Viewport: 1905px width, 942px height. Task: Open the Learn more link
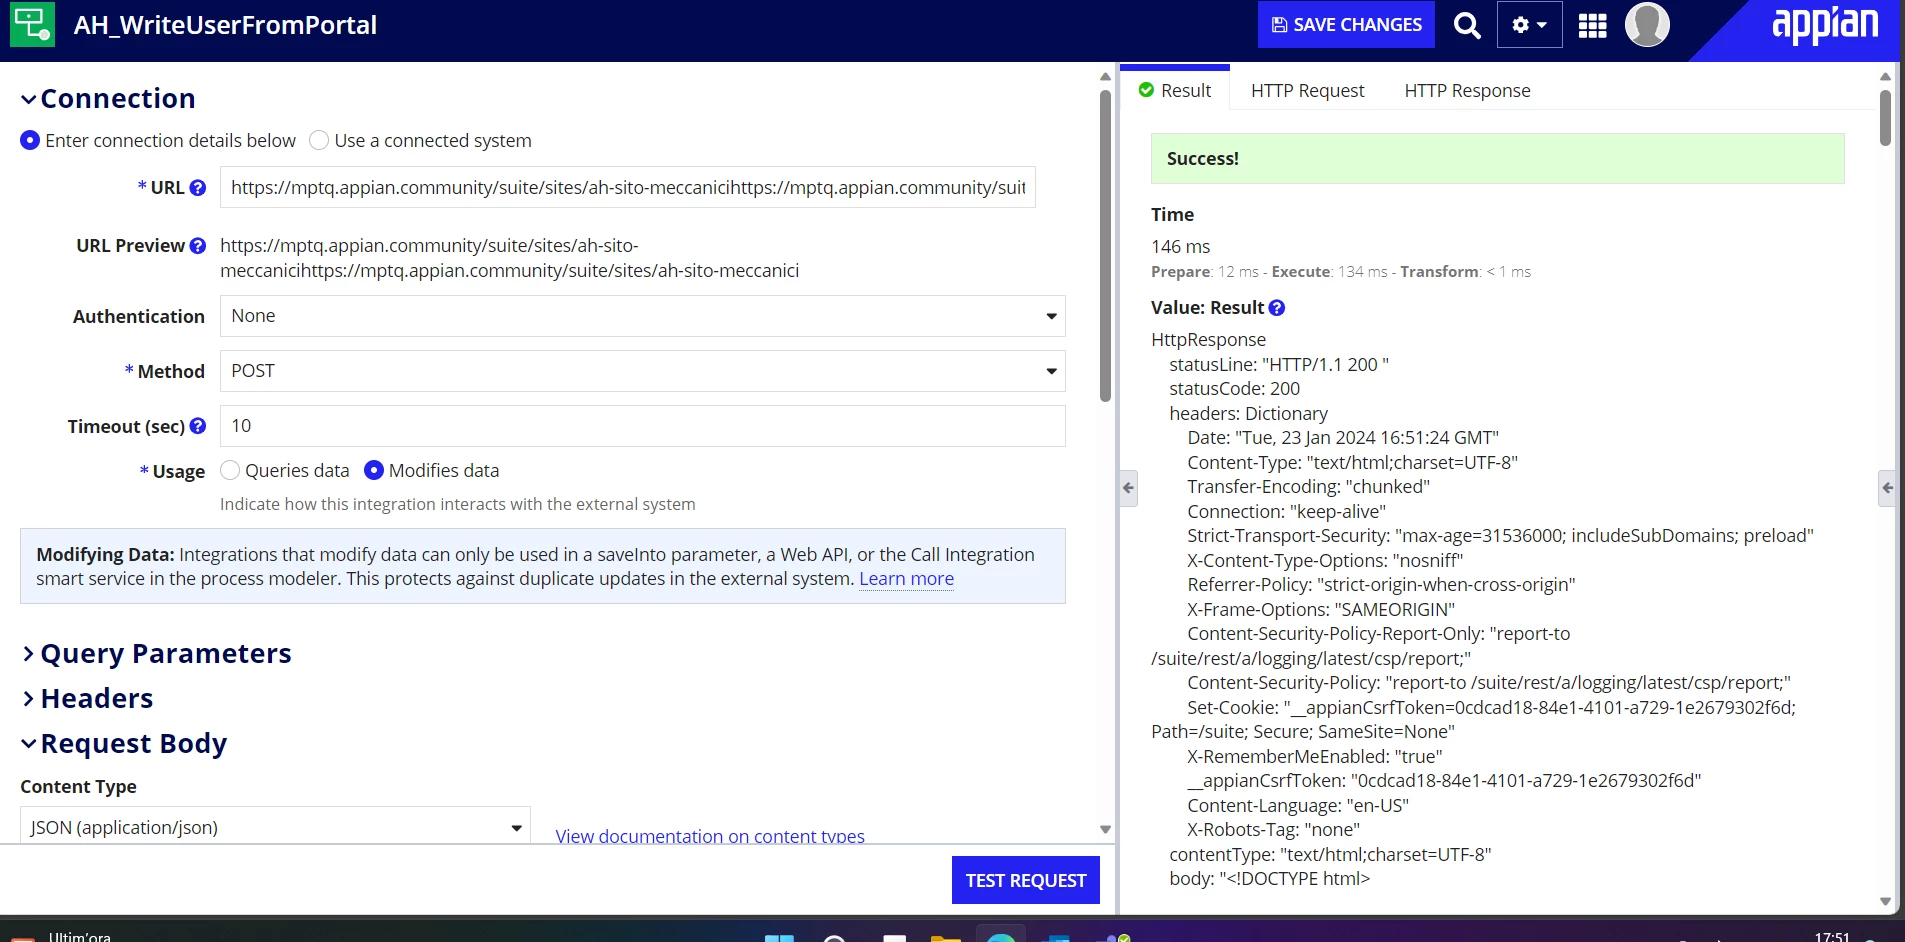[906, 579]
